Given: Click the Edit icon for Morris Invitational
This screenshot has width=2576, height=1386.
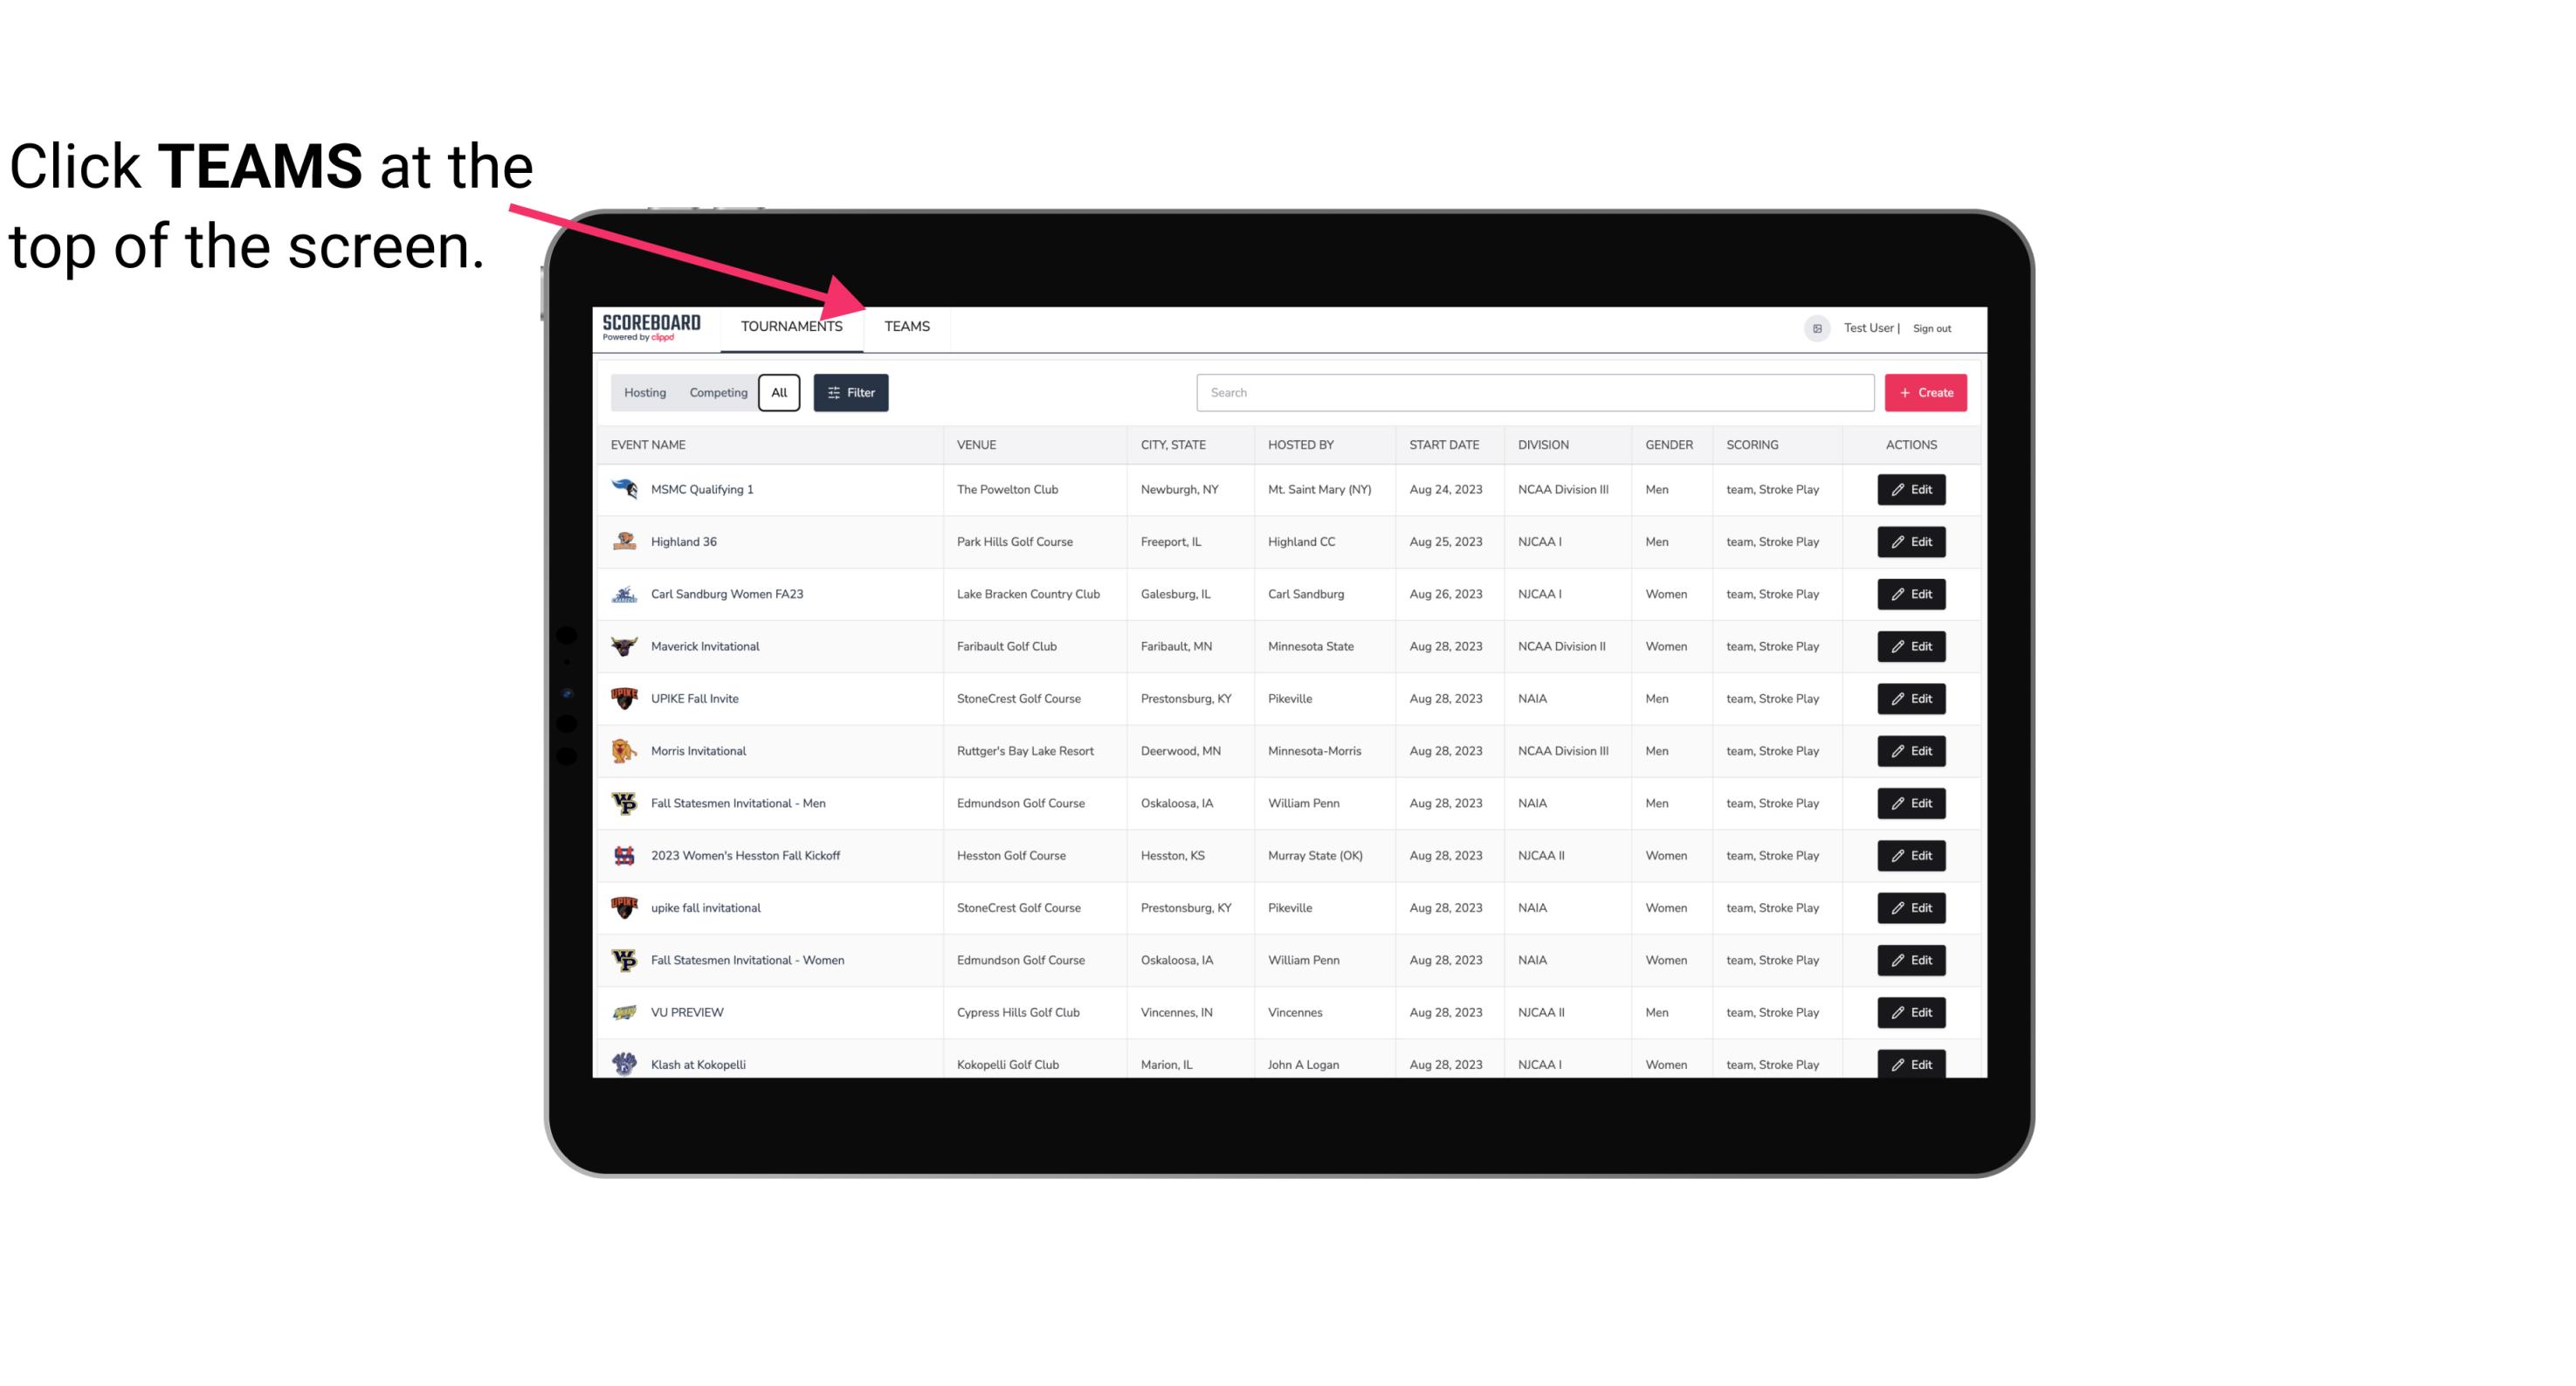Looking at the screenshot, I should (1912, 749).
